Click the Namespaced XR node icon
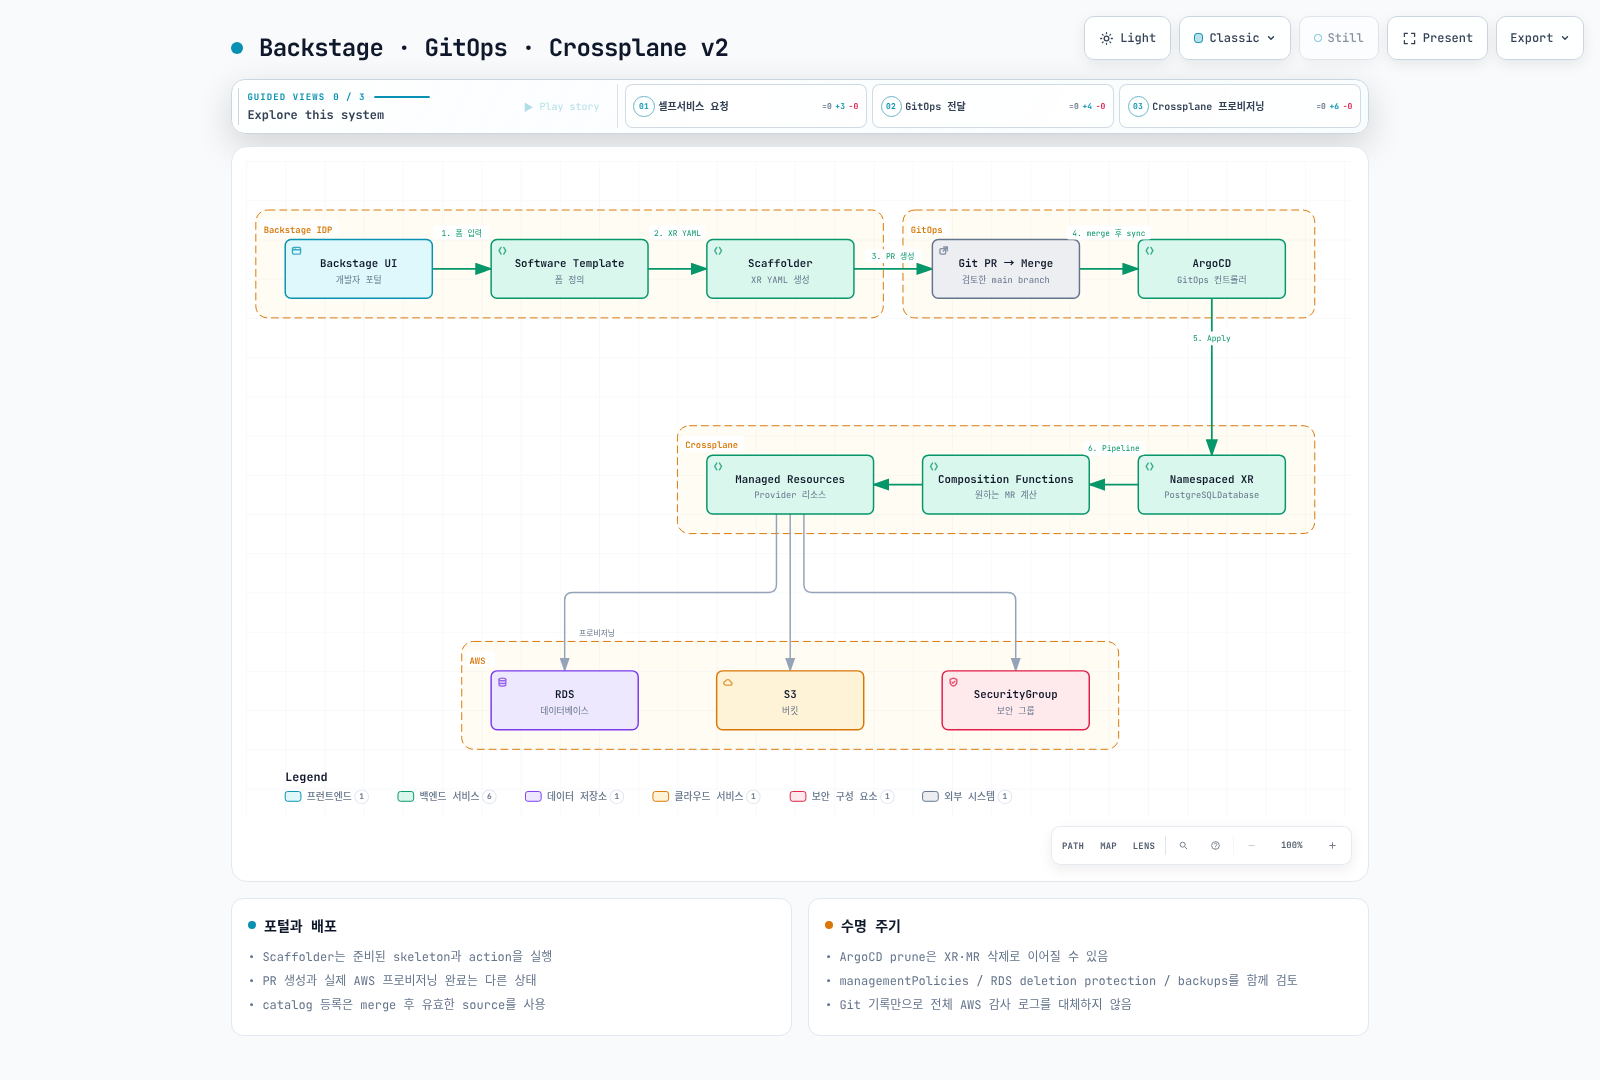1600x1080 pixels. coord(1150,466)
